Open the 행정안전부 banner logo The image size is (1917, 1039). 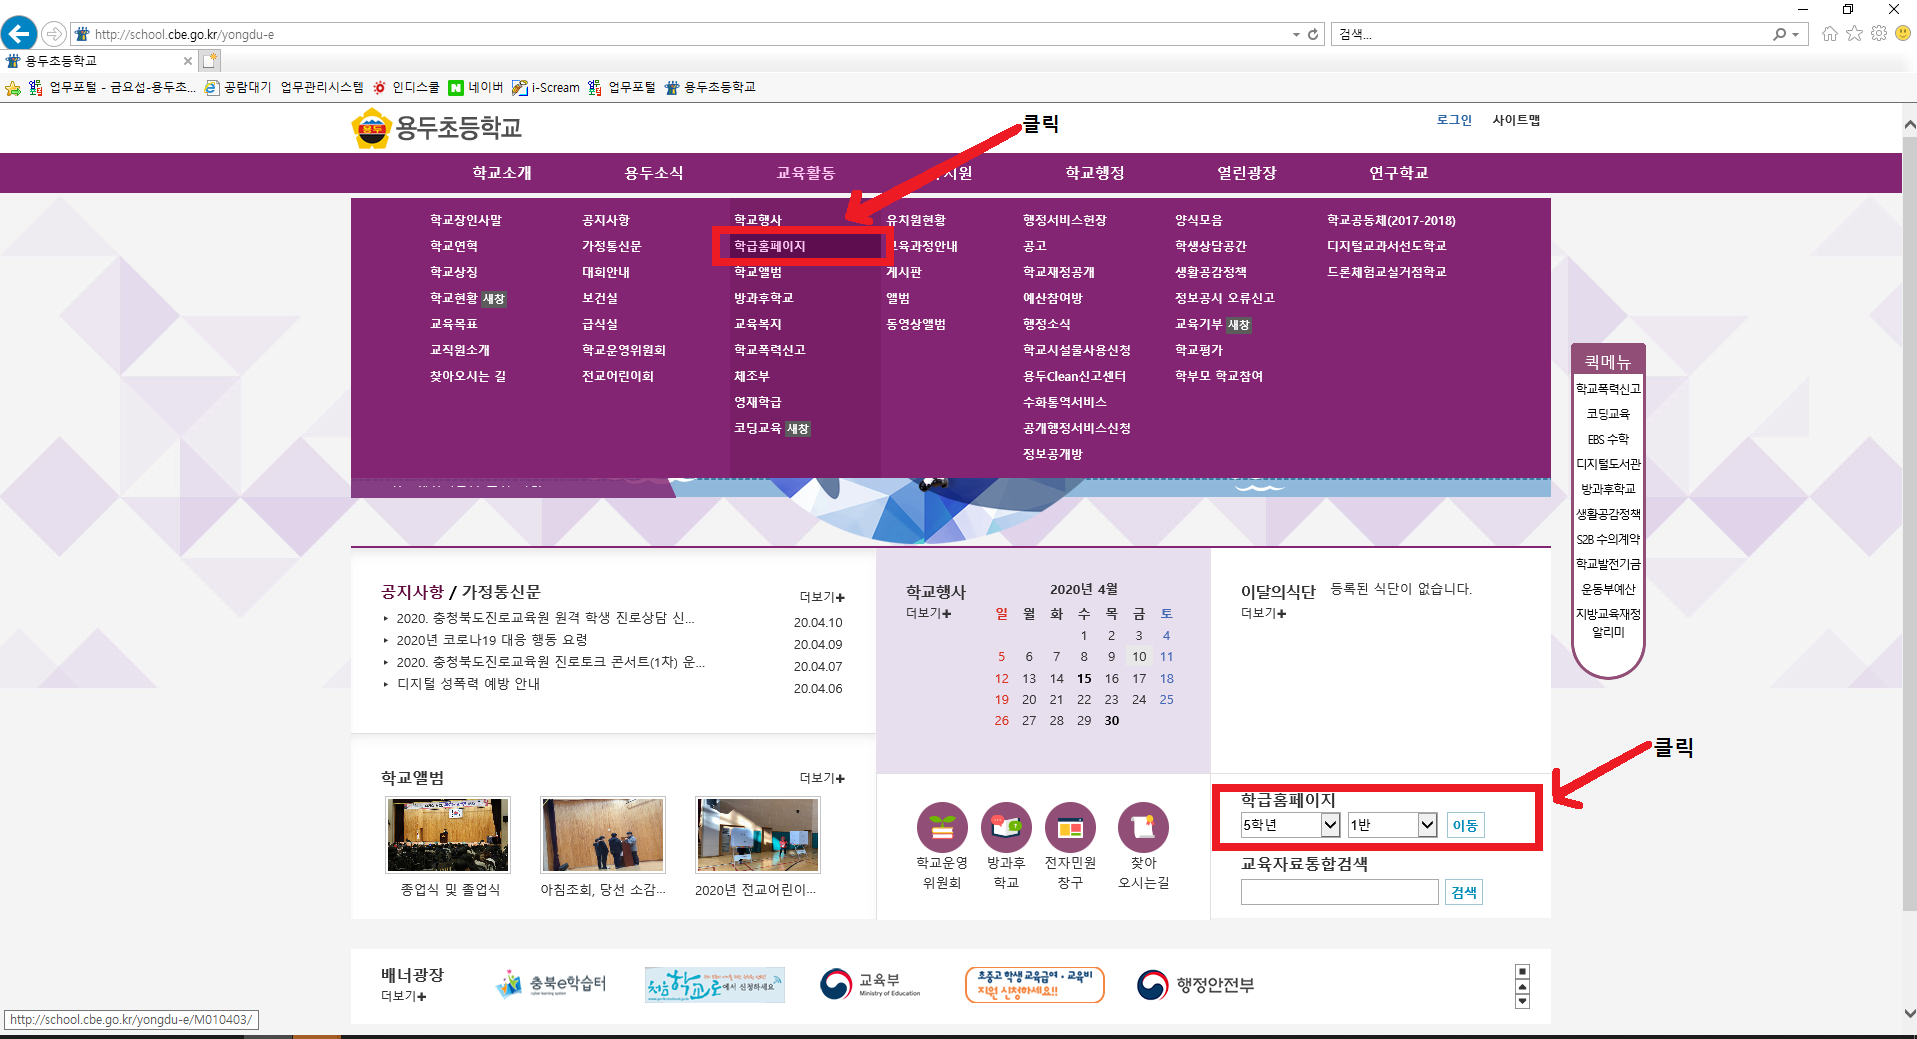[x=1195, y=985]
